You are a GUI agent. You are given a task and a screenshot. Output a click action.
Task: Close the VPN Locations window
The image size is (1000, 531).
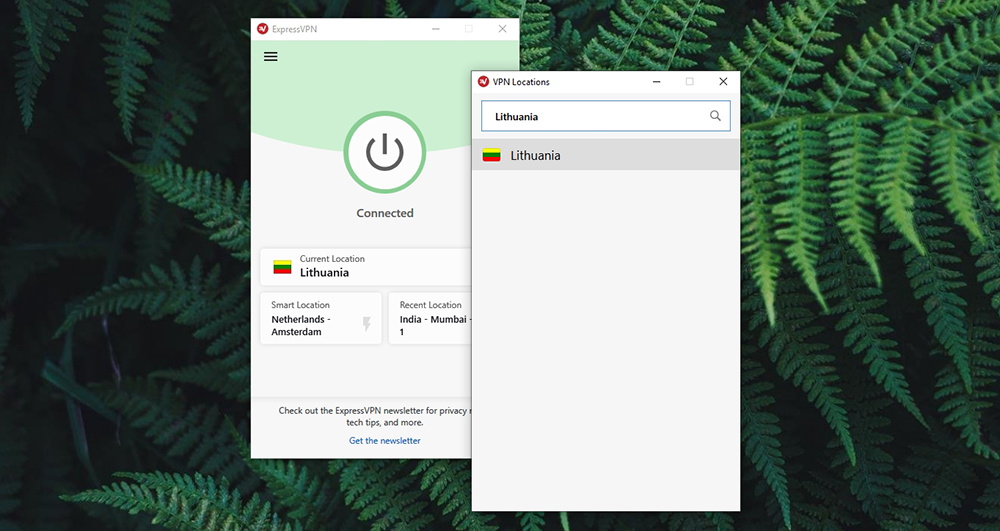point(723,82)
